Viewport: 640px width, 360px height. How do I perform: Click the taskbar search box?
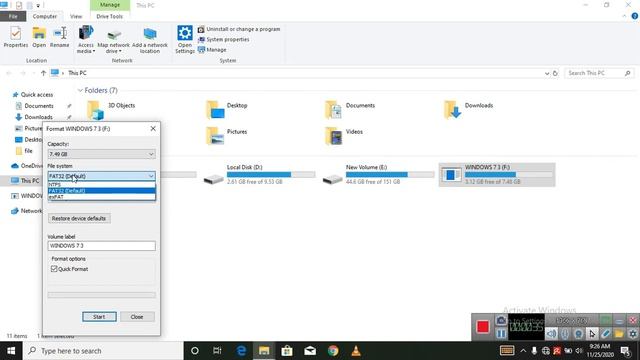pos(103,351)
